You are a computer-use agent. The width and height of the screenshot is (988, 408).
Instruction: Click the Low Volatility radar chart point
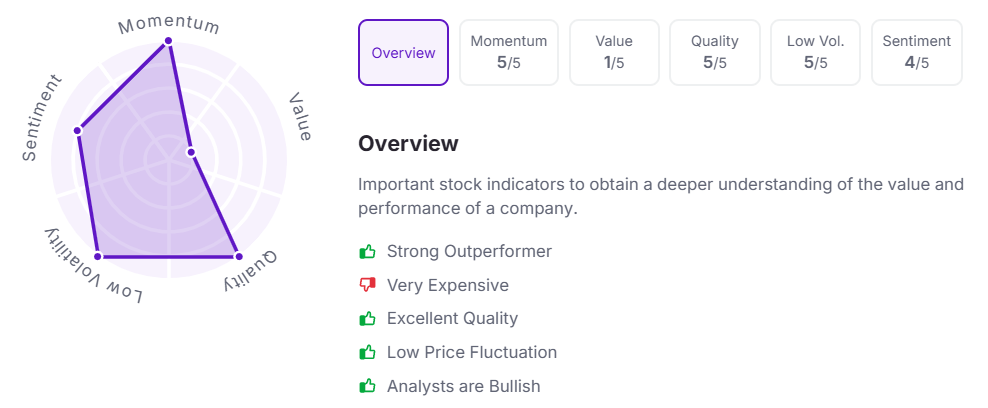tap(97, 255)
